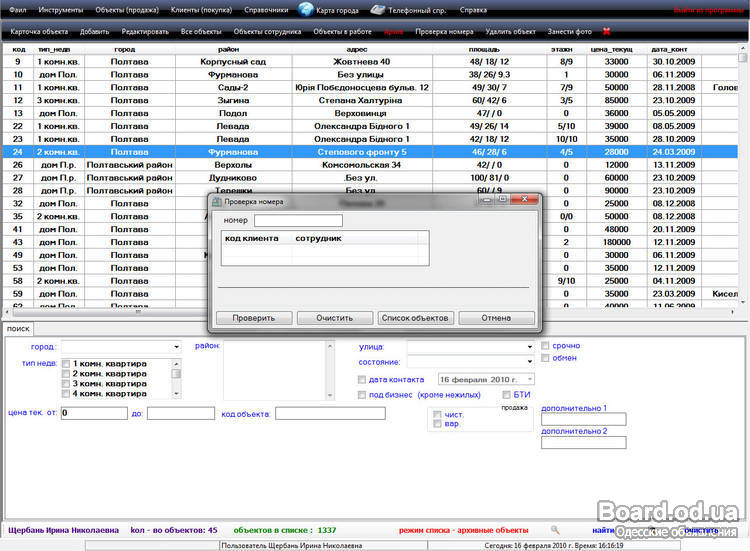Click the тип недв list scrollbar
Screen dimensions: 750x551
click(177, 380)
